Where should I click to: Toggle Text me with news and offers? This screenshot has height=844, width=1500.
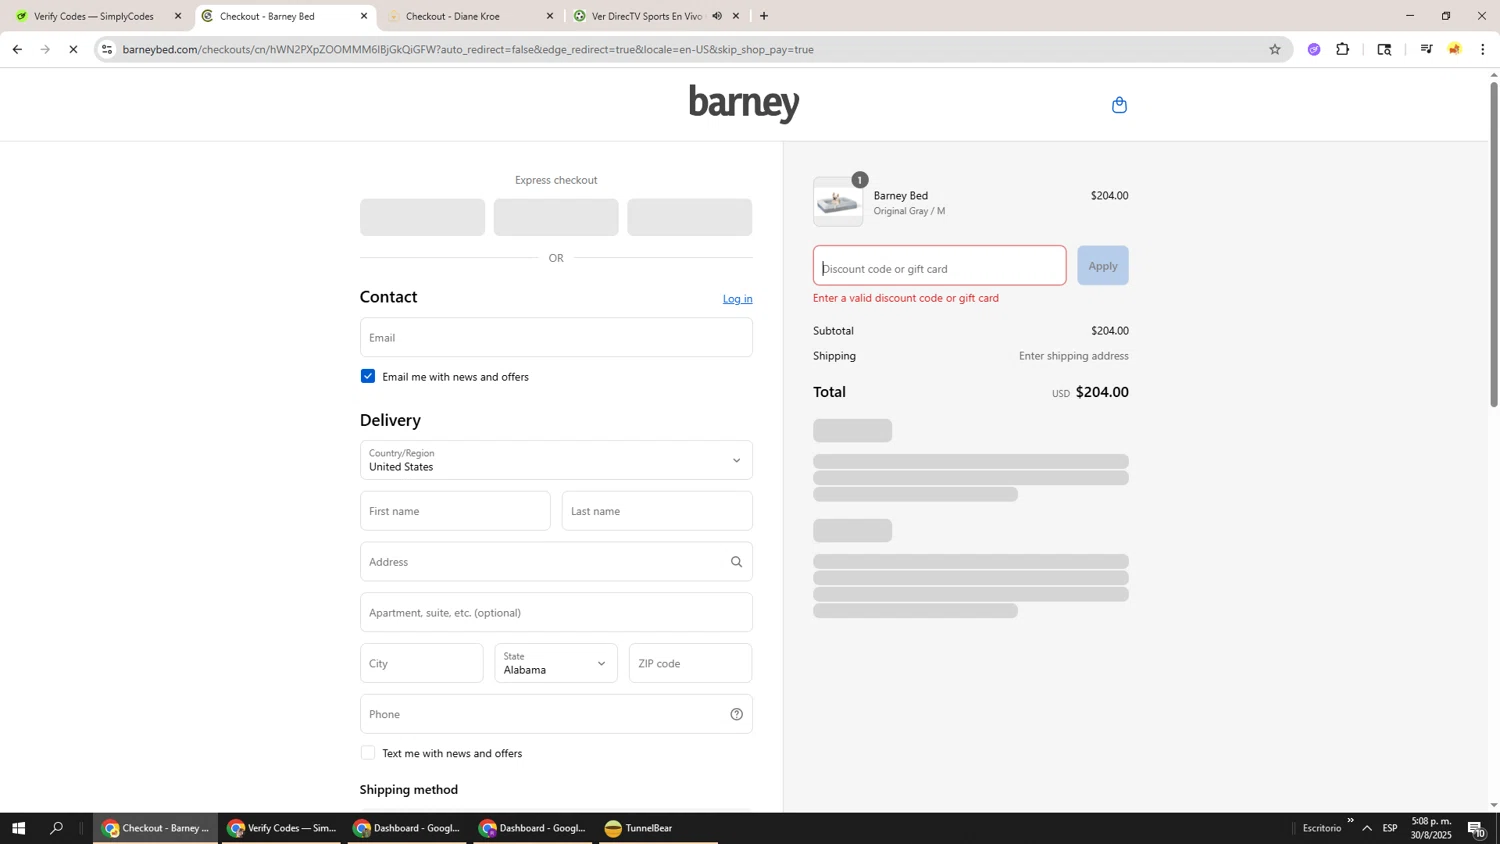tap(368, 753)
